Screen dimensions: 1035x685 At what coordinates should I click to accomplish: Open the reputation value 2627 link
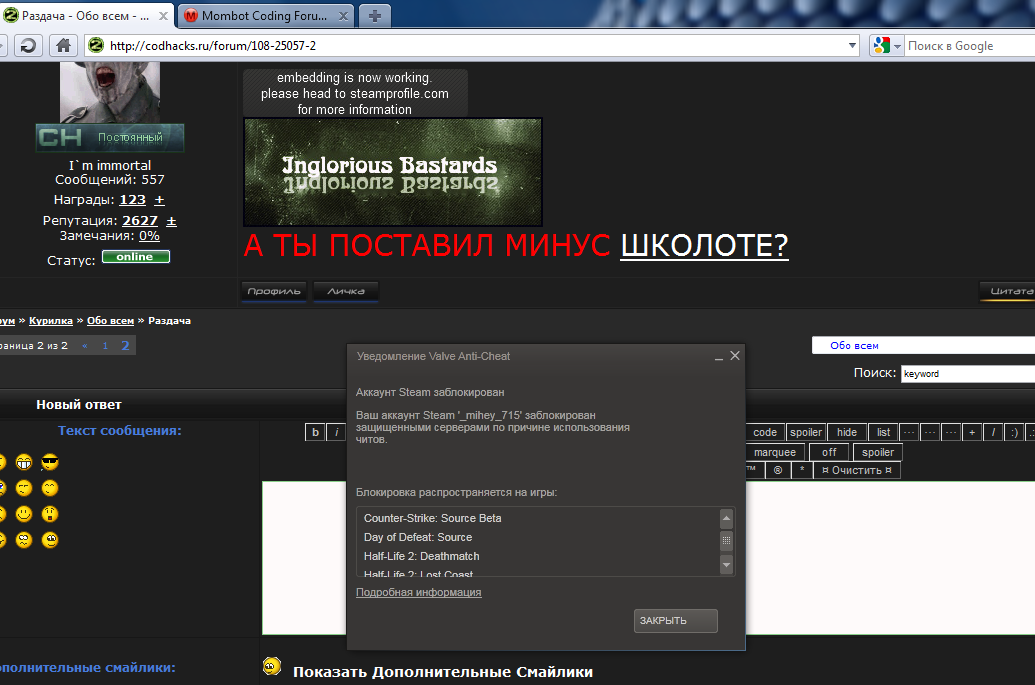(x=140, y=220)
